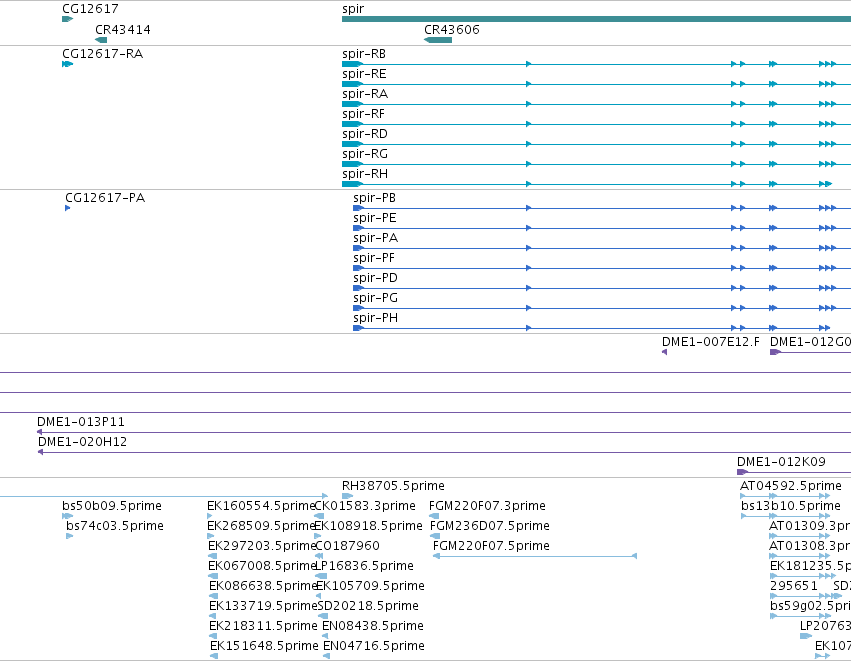Click the purple arrow beside DME1-007E12.F

point(664,352)
